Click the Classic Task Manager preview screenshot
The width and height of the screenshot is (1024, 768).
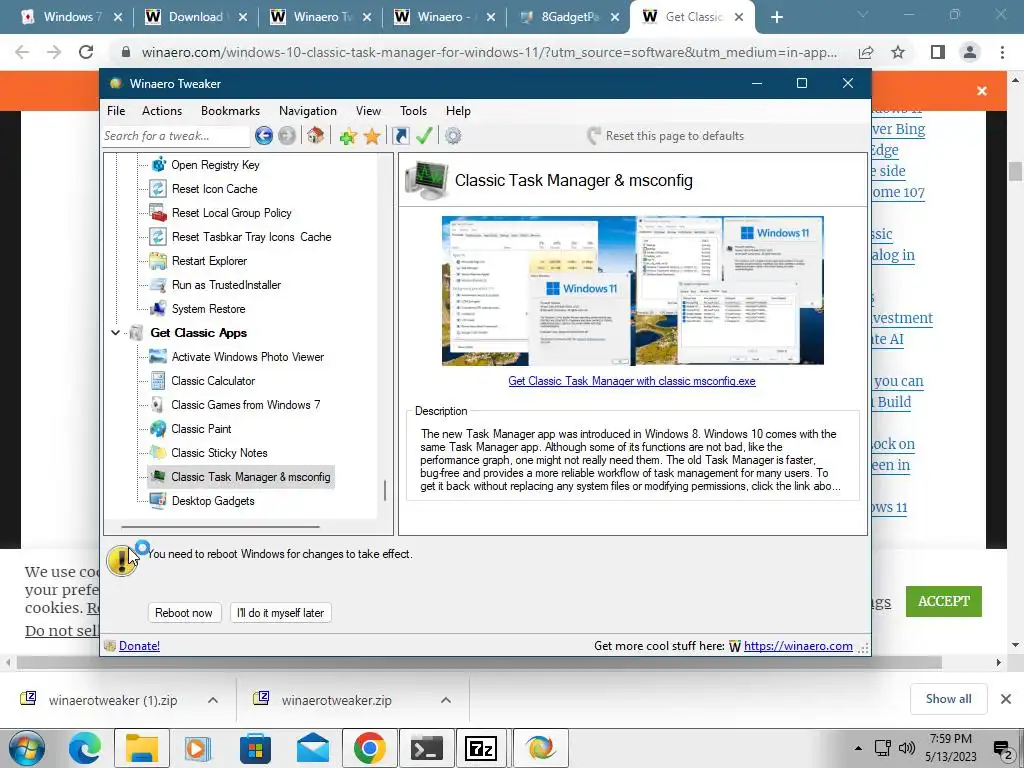coord(632,291)
